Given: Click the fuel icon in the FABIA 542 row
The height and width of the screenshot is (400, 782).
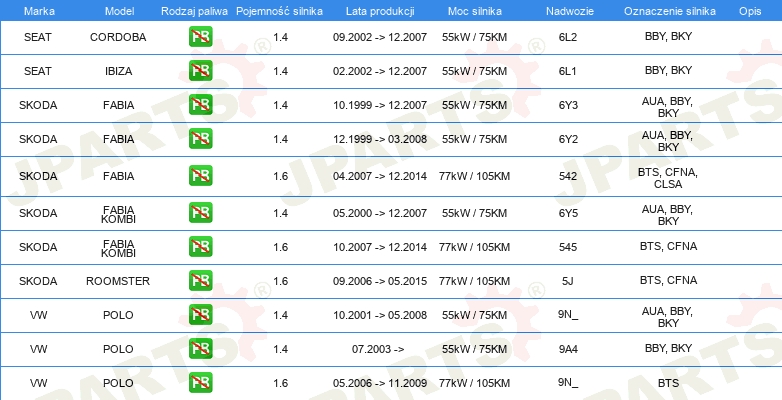Looking at the screenshot, I should [x=200, y=176].
